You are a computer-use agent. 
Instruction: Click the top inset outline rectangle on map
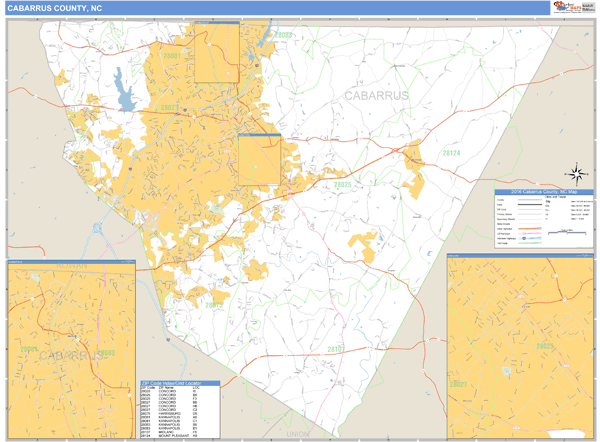pos(216,53)
